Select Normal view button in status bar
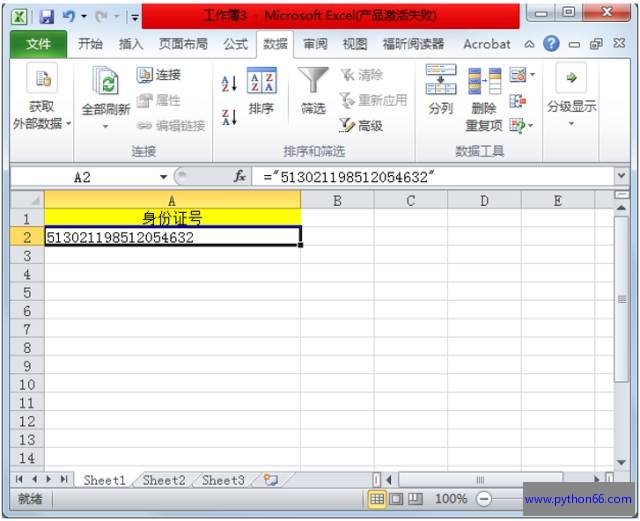 [377, 498]
